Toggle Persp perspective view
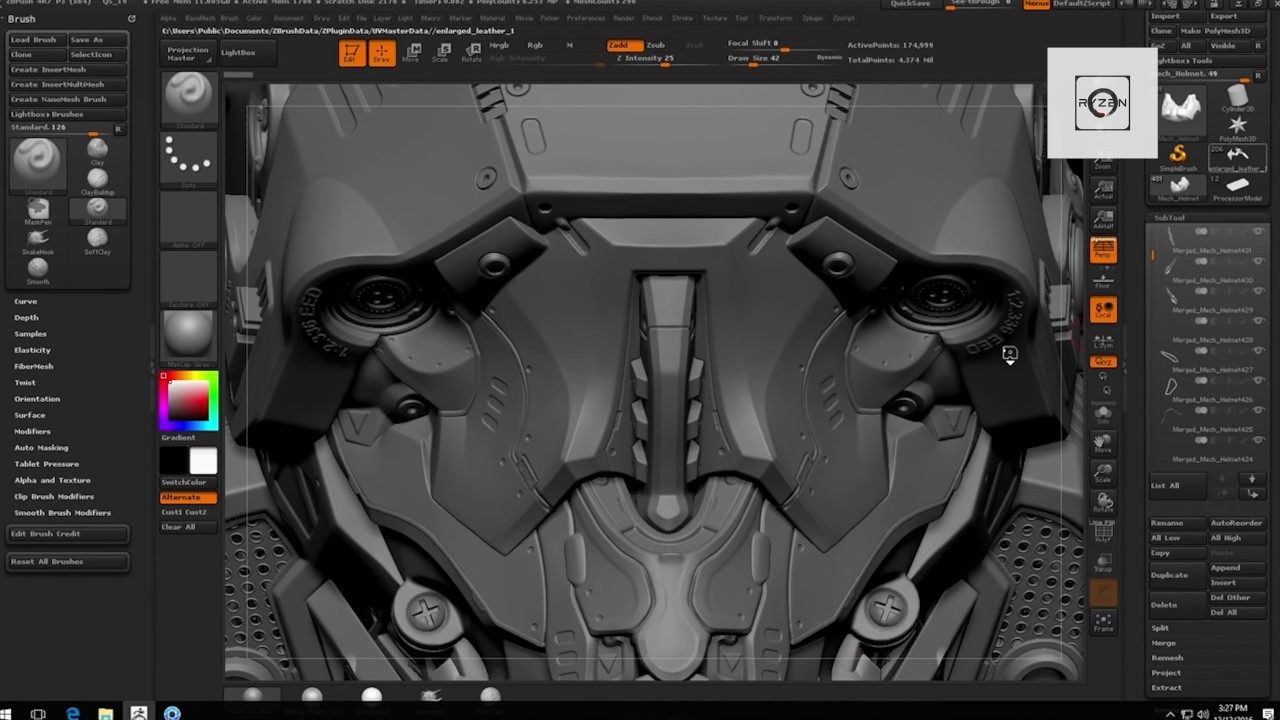This screenshot has width=1280, height=720. click(x=1103, y=250)
